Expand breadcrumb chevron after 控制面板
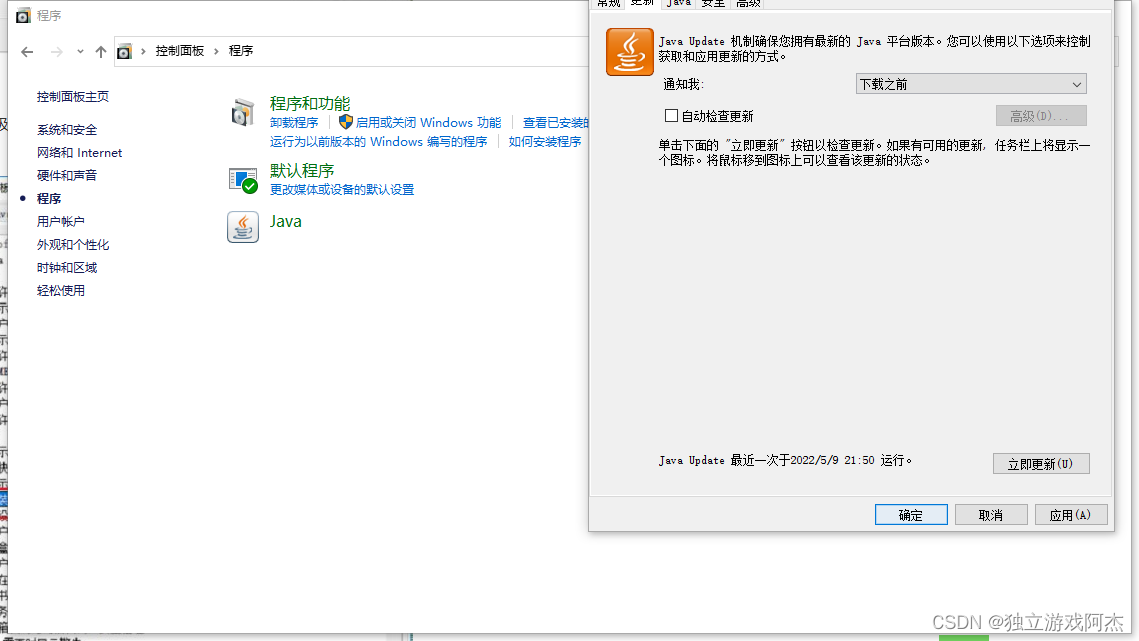This screenshot has width=1139, height=641. [216, 51]
